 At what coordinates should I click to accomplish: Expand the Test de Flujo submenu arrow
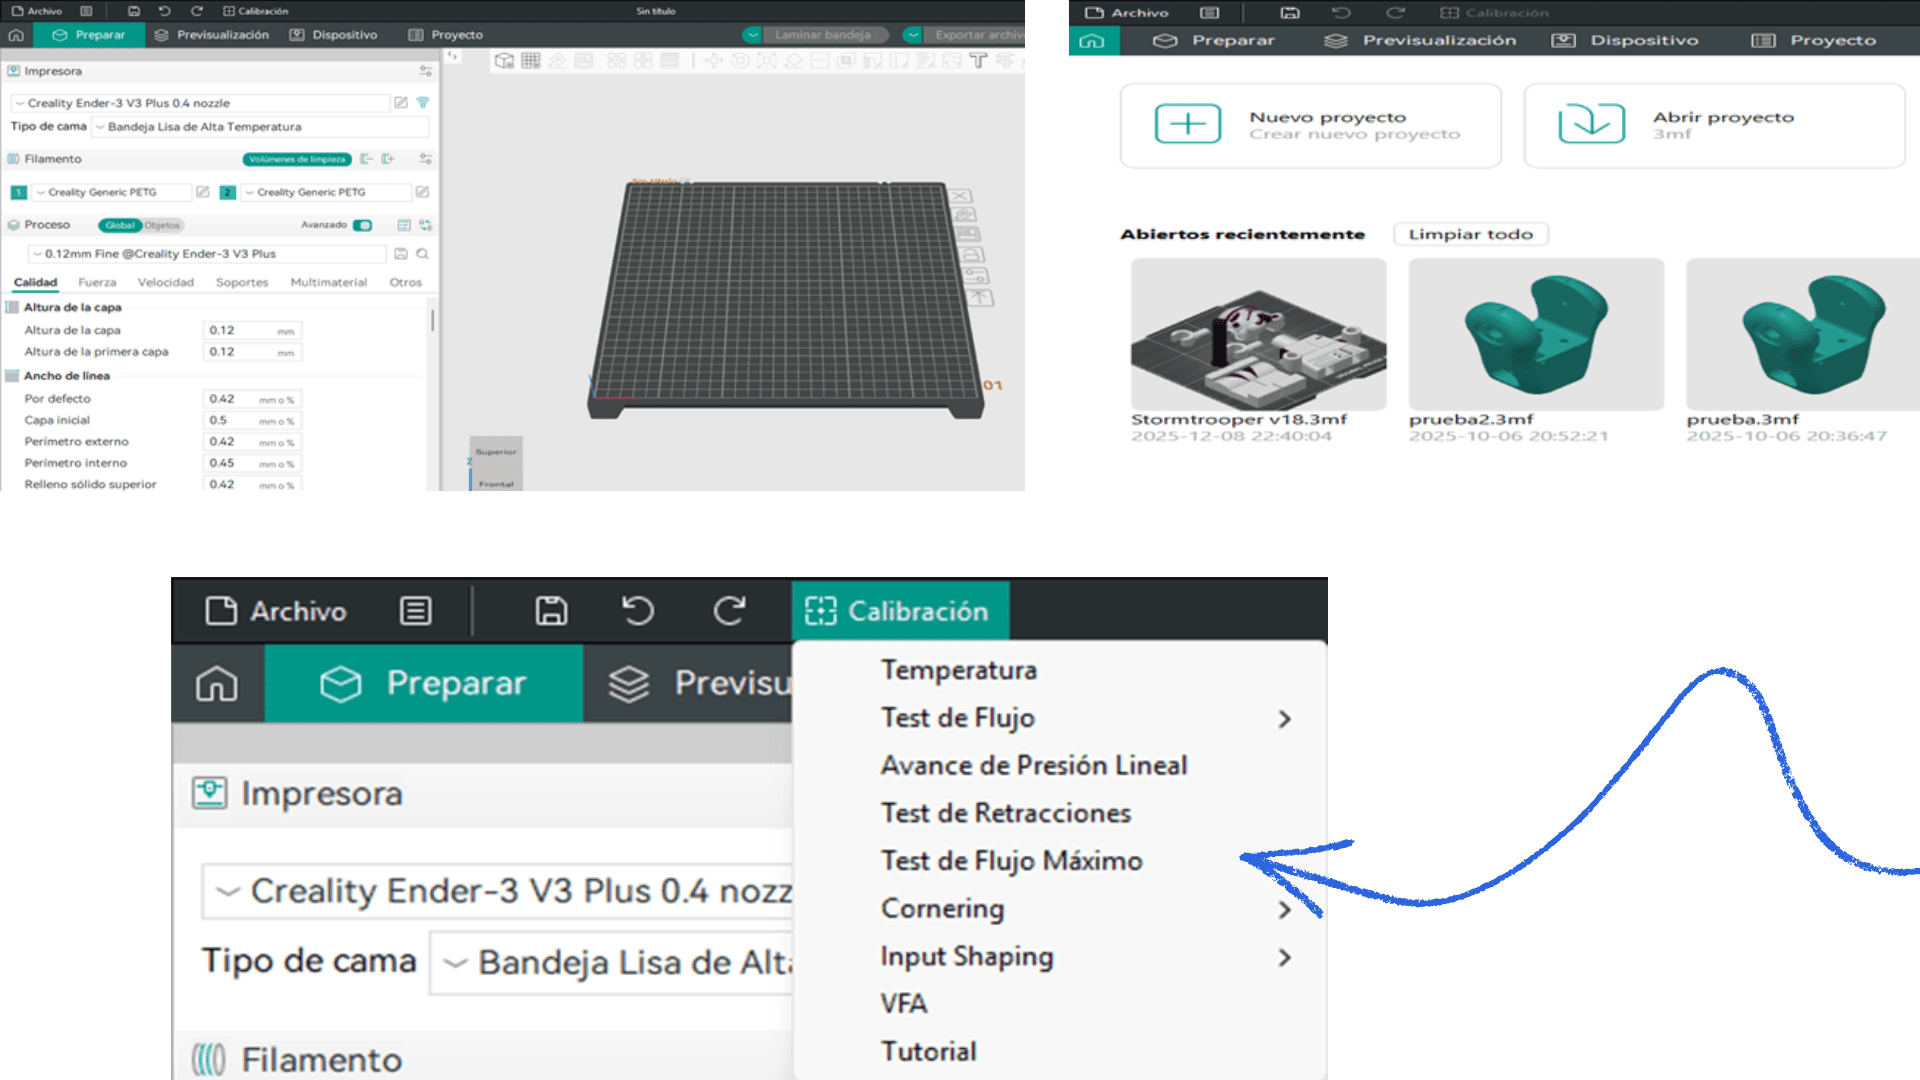(1285, 719)
